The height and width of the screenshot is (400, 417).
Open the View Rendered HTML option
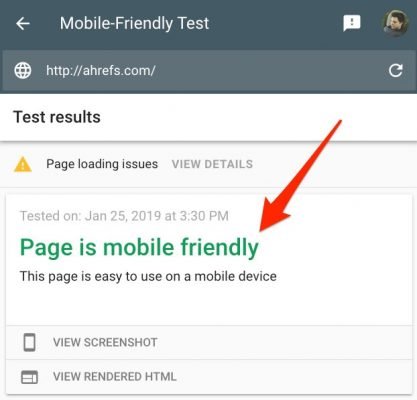(209, 377)
